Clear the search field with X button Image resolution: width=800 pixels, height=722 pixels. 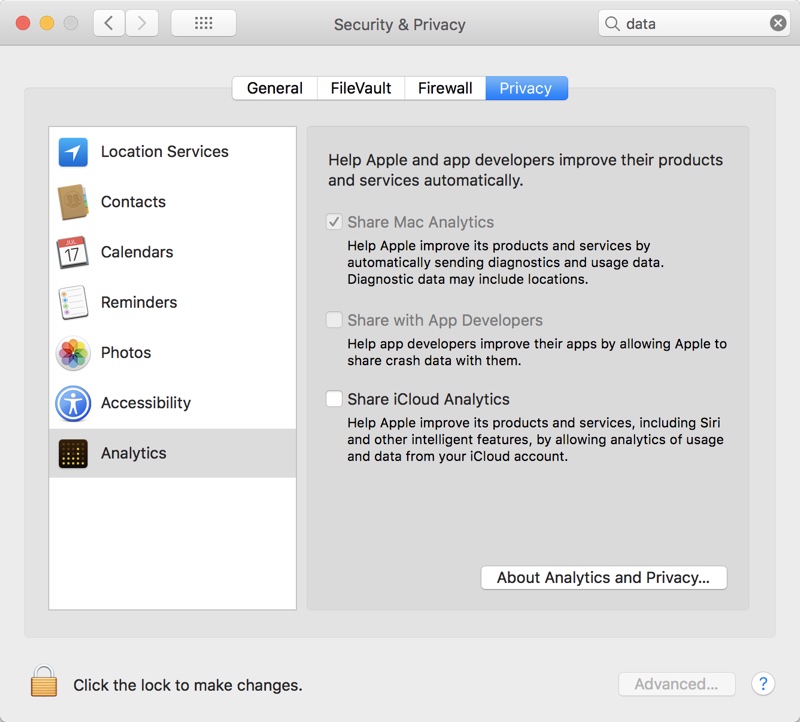click(778, 23)
